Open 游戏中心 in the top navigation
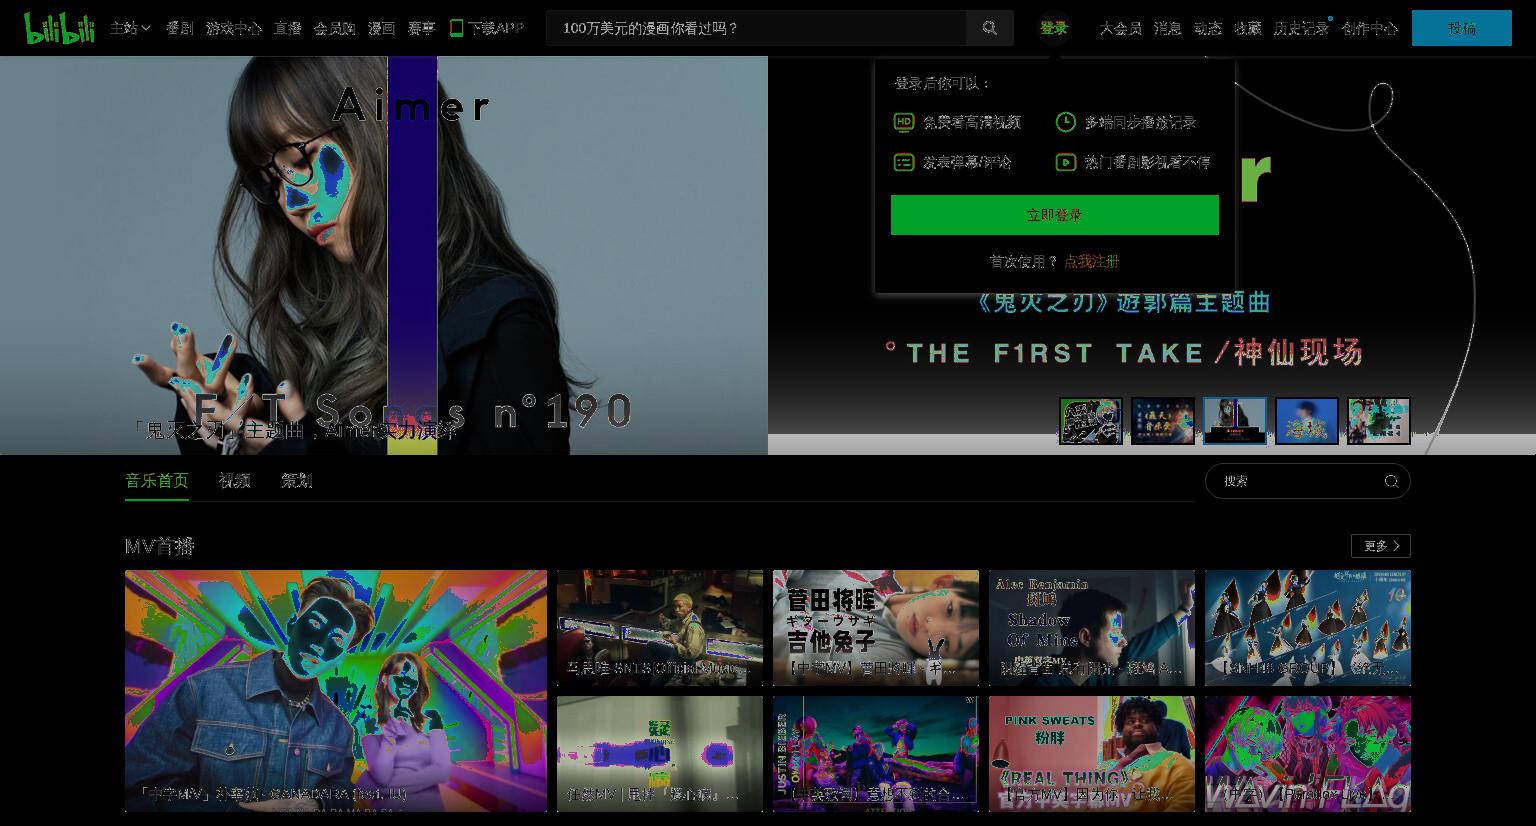The width and height of the screenshot is (1536, 826). [x=233, y=28]
